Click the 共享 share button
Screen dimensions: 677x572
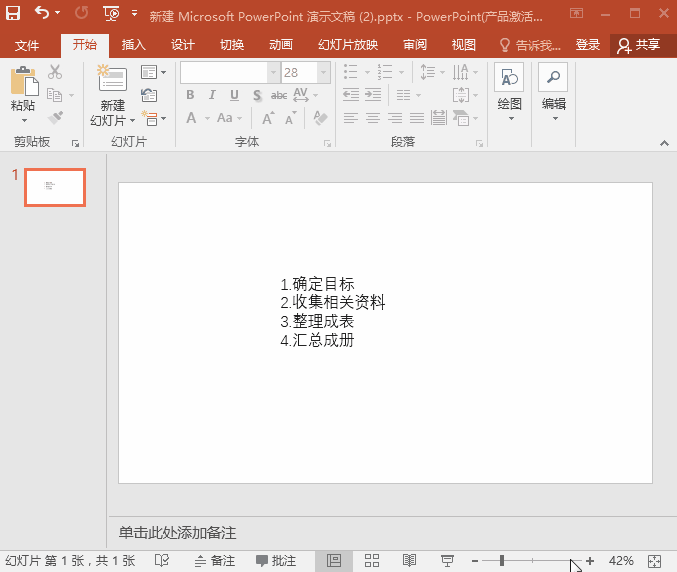coord(640,45)
